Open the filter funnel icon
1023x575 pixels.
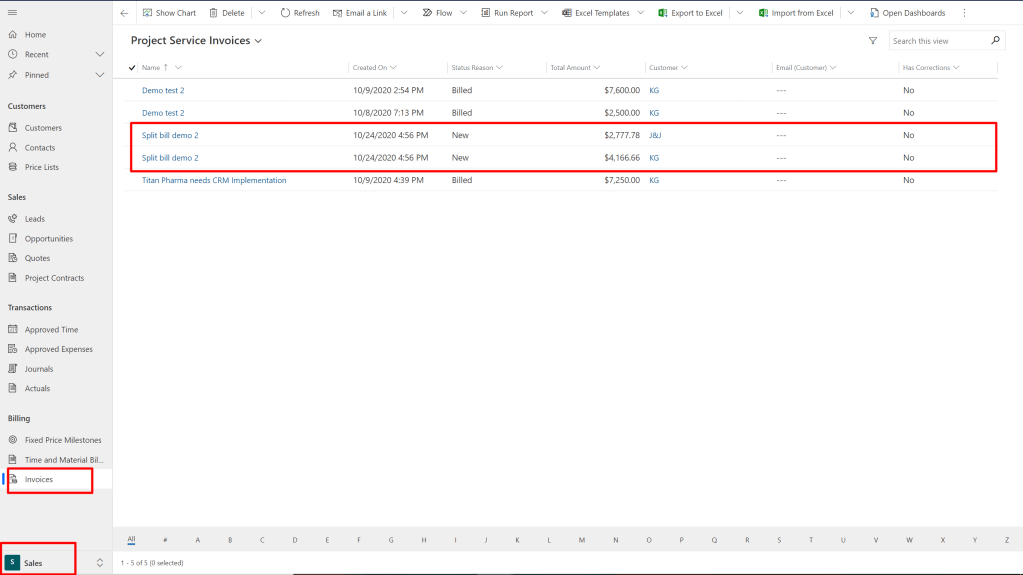[x=873, y=41]
